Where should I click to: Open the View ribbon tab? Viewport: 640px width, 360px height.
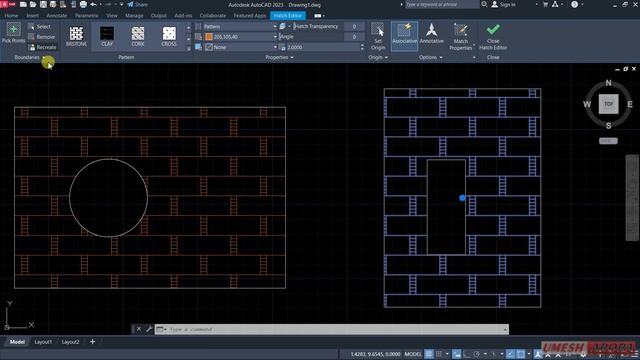(x=112, y=16)
